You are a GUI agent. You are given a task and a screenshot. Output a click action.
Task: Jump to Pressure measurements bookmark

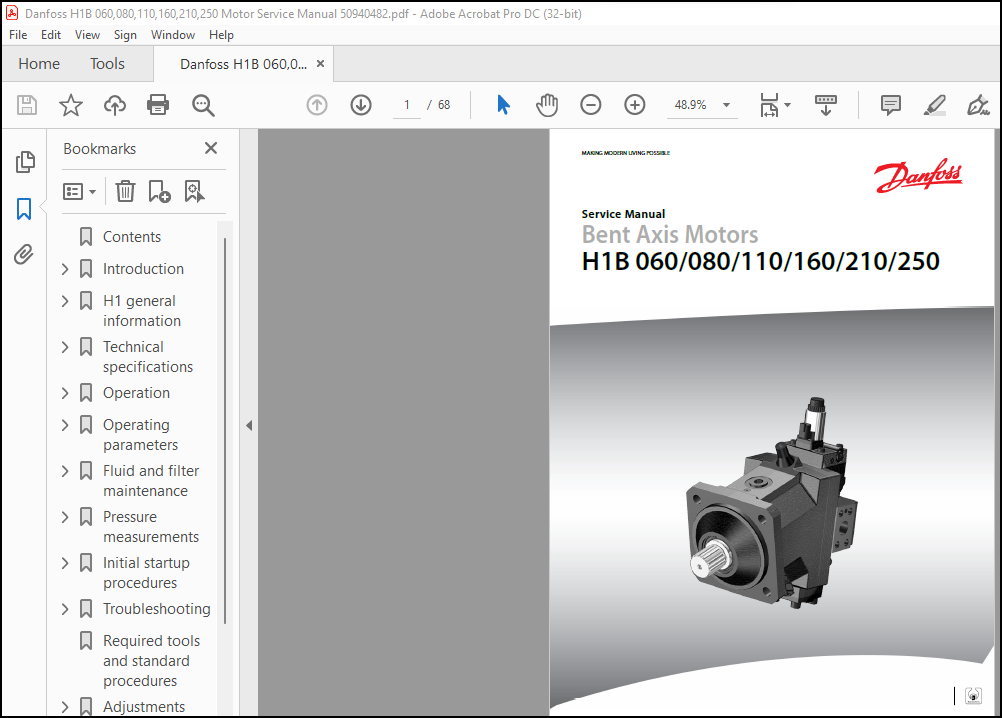click(151, 527)
